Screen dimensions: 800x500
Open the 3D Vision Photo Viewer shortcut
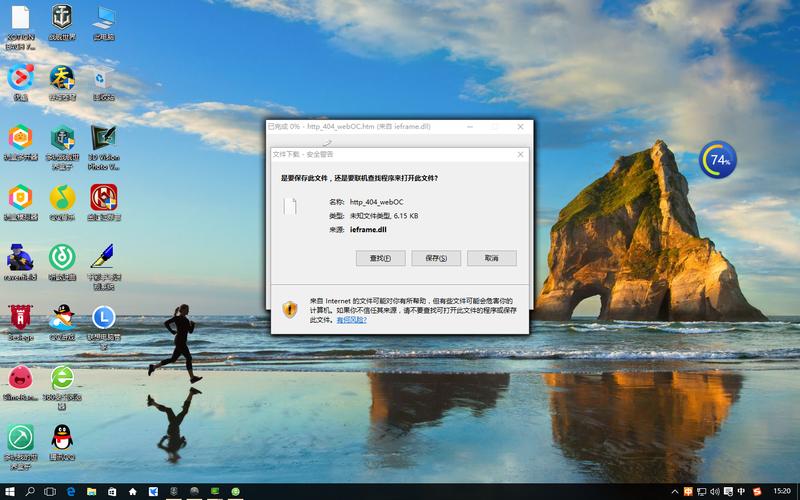point(104,138)
